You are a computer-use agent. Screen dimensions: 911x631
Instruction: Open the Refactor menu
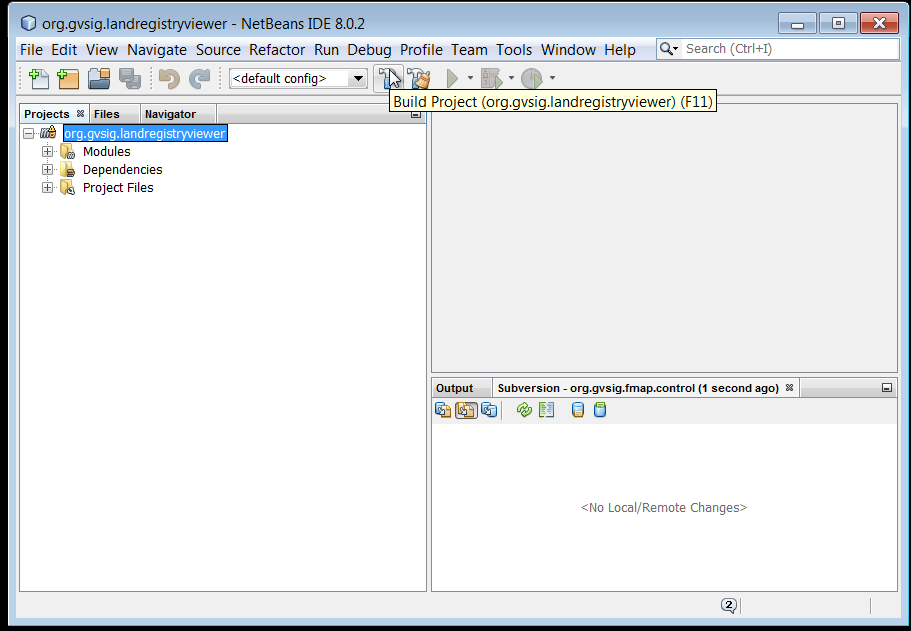277,49
